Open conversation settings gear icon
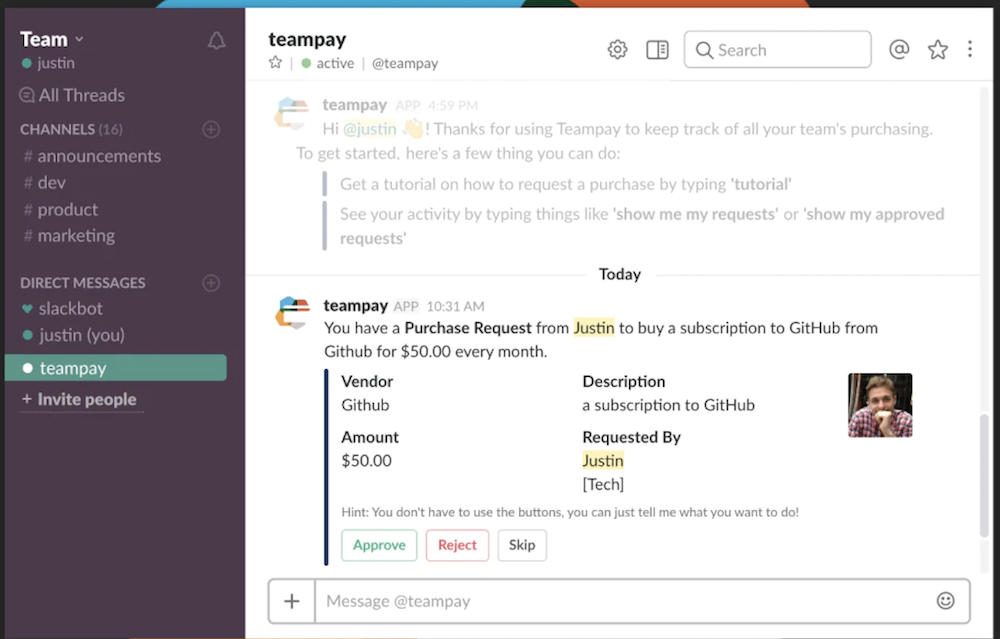1000x639 pixels. tap(617, 49)
